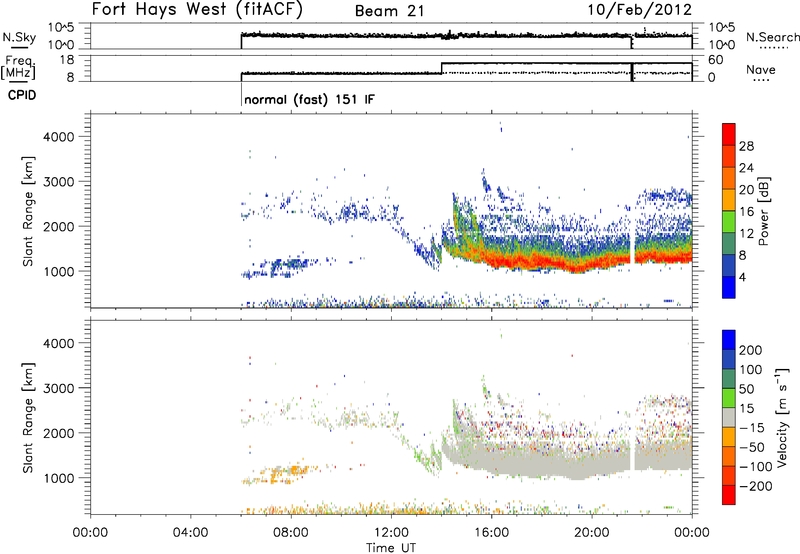The width and height of the screenshot is (800, 554).
Task: Click the 'Slant Range [km]' label of power panel
Action: (28, 211)
